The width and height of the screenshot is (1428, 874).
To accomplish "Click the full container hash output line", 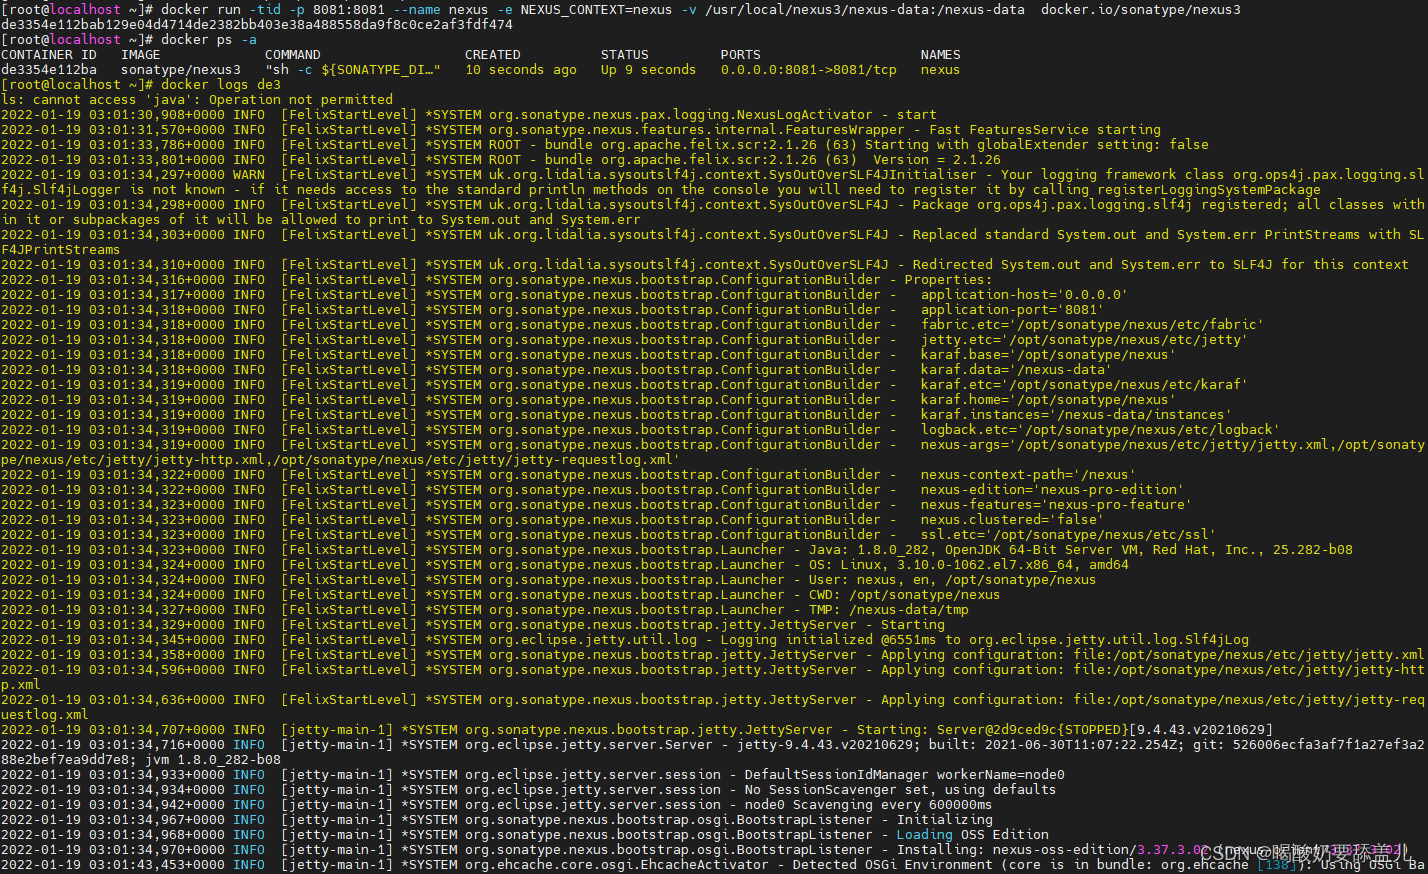I will [257, 25].
